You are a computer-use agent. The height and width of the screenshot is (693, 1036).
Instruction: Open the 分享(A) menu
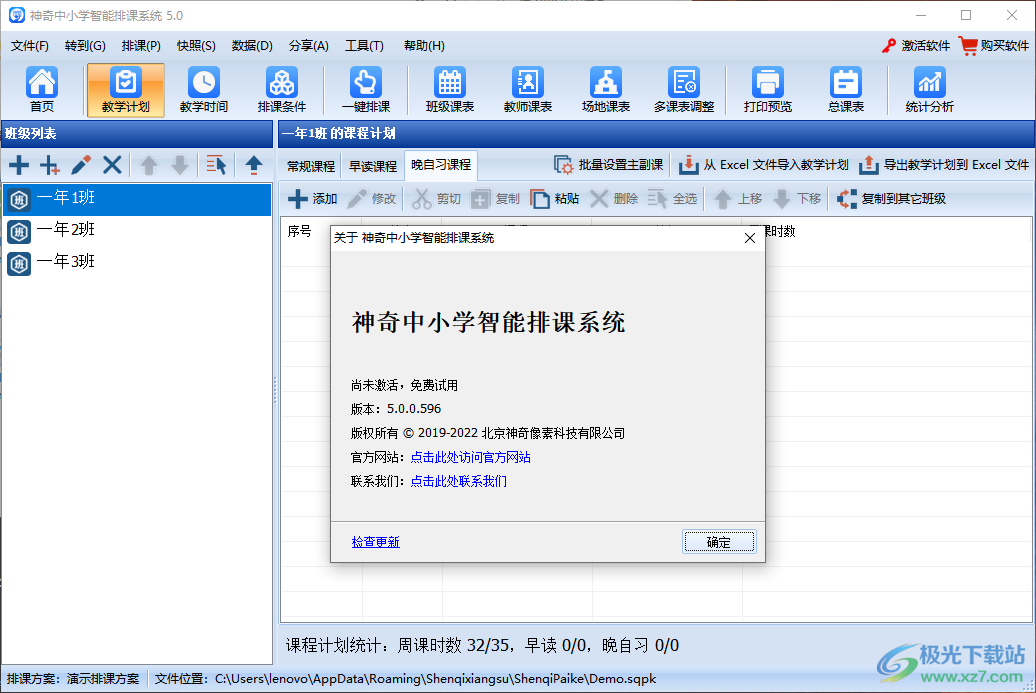coord(309,46)
